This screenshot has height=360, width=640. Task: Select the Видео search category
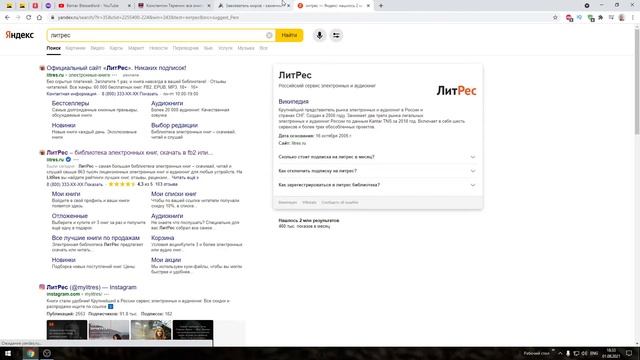pyautogui.click(x=97, y=48)
